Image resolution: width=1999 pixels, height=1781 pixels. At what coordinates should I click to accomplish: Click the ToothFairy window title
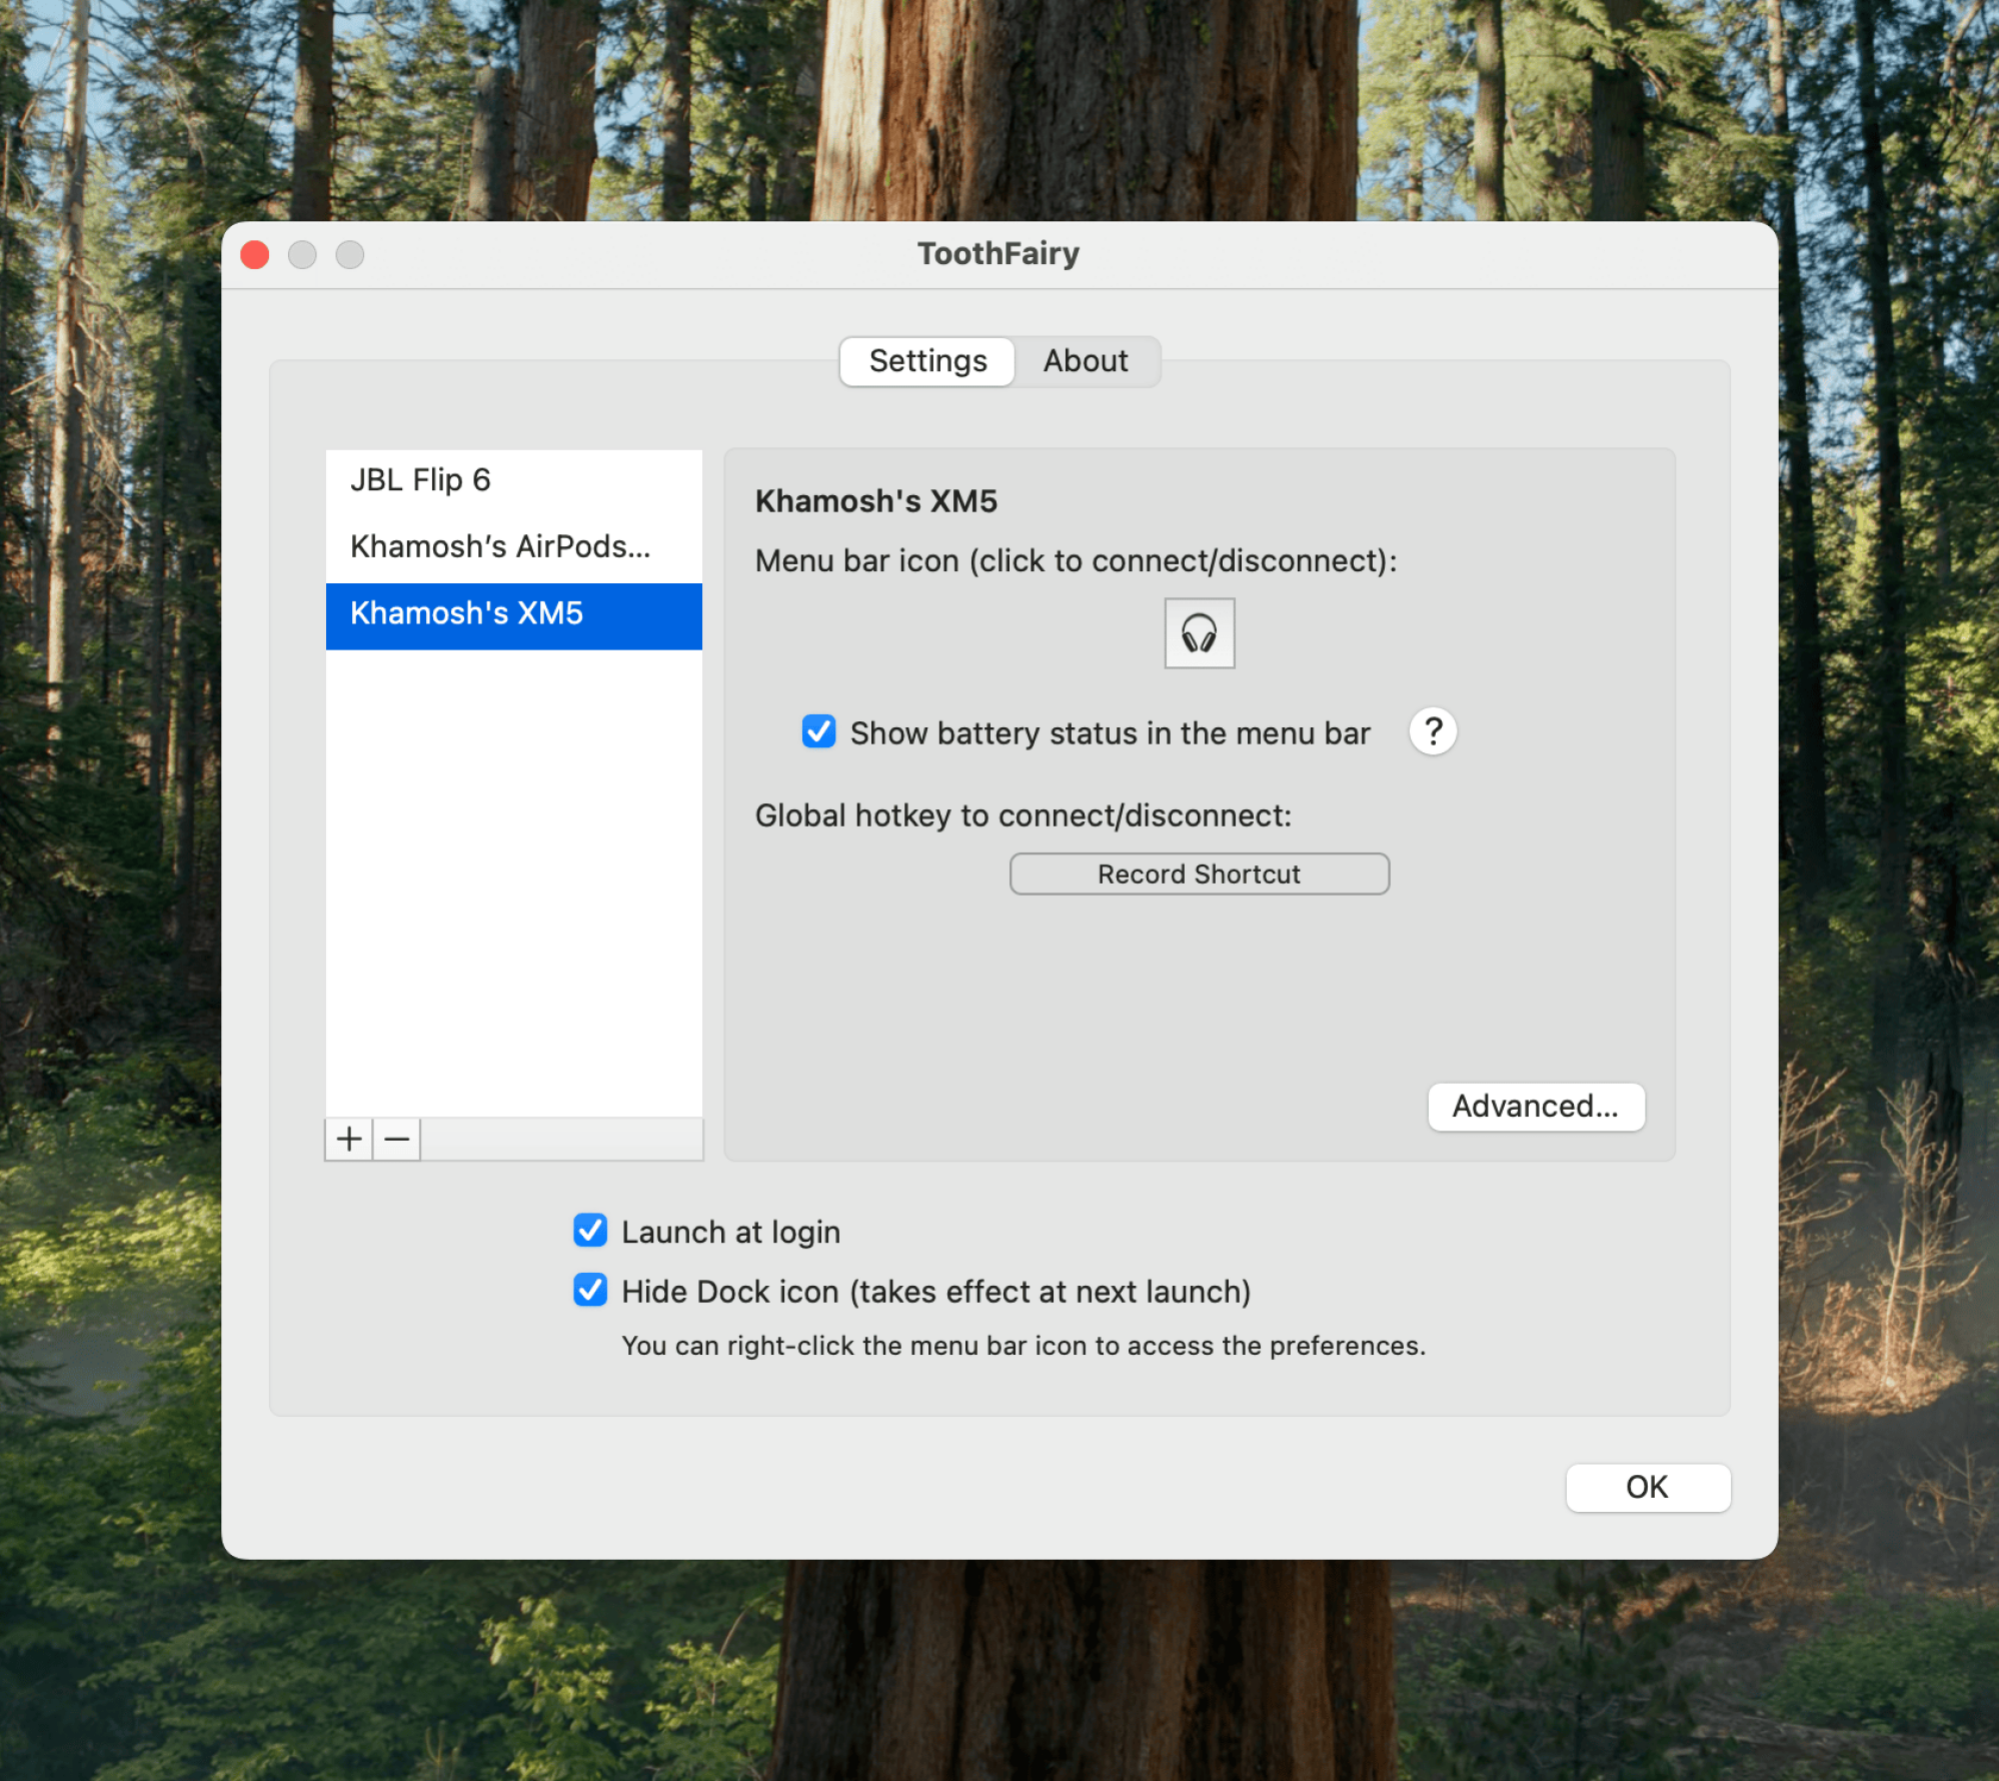coord(998,254)
